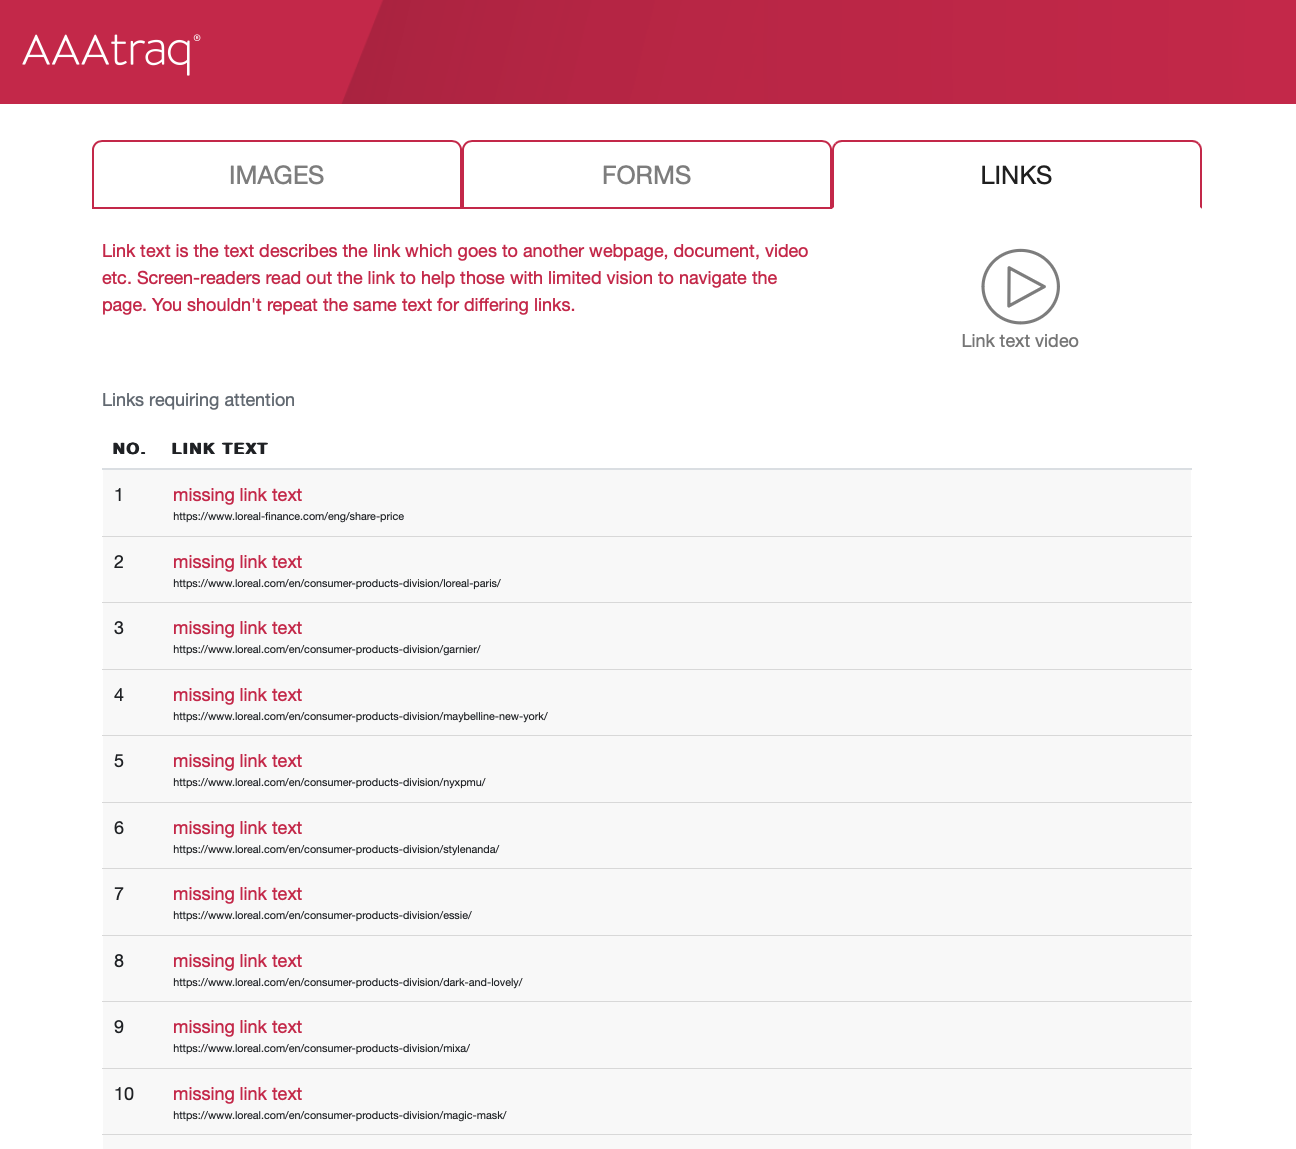Click the consumer-products-division/loreal-paris URL
Image resolution: width=1296 pixels, height=1149 pixels.
pyautogui.click(x=337, y=583)
